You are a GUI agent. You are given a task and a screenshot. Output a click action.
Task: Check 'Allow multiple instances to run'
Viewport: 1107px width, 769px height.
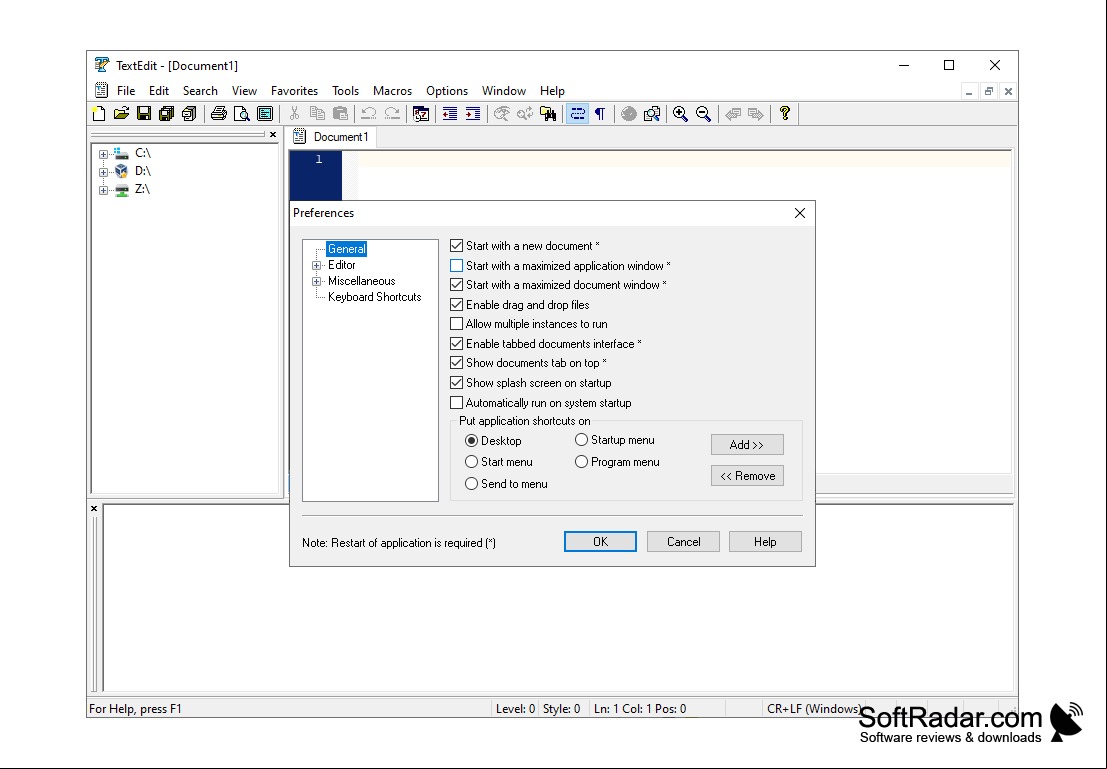(457, 324)
